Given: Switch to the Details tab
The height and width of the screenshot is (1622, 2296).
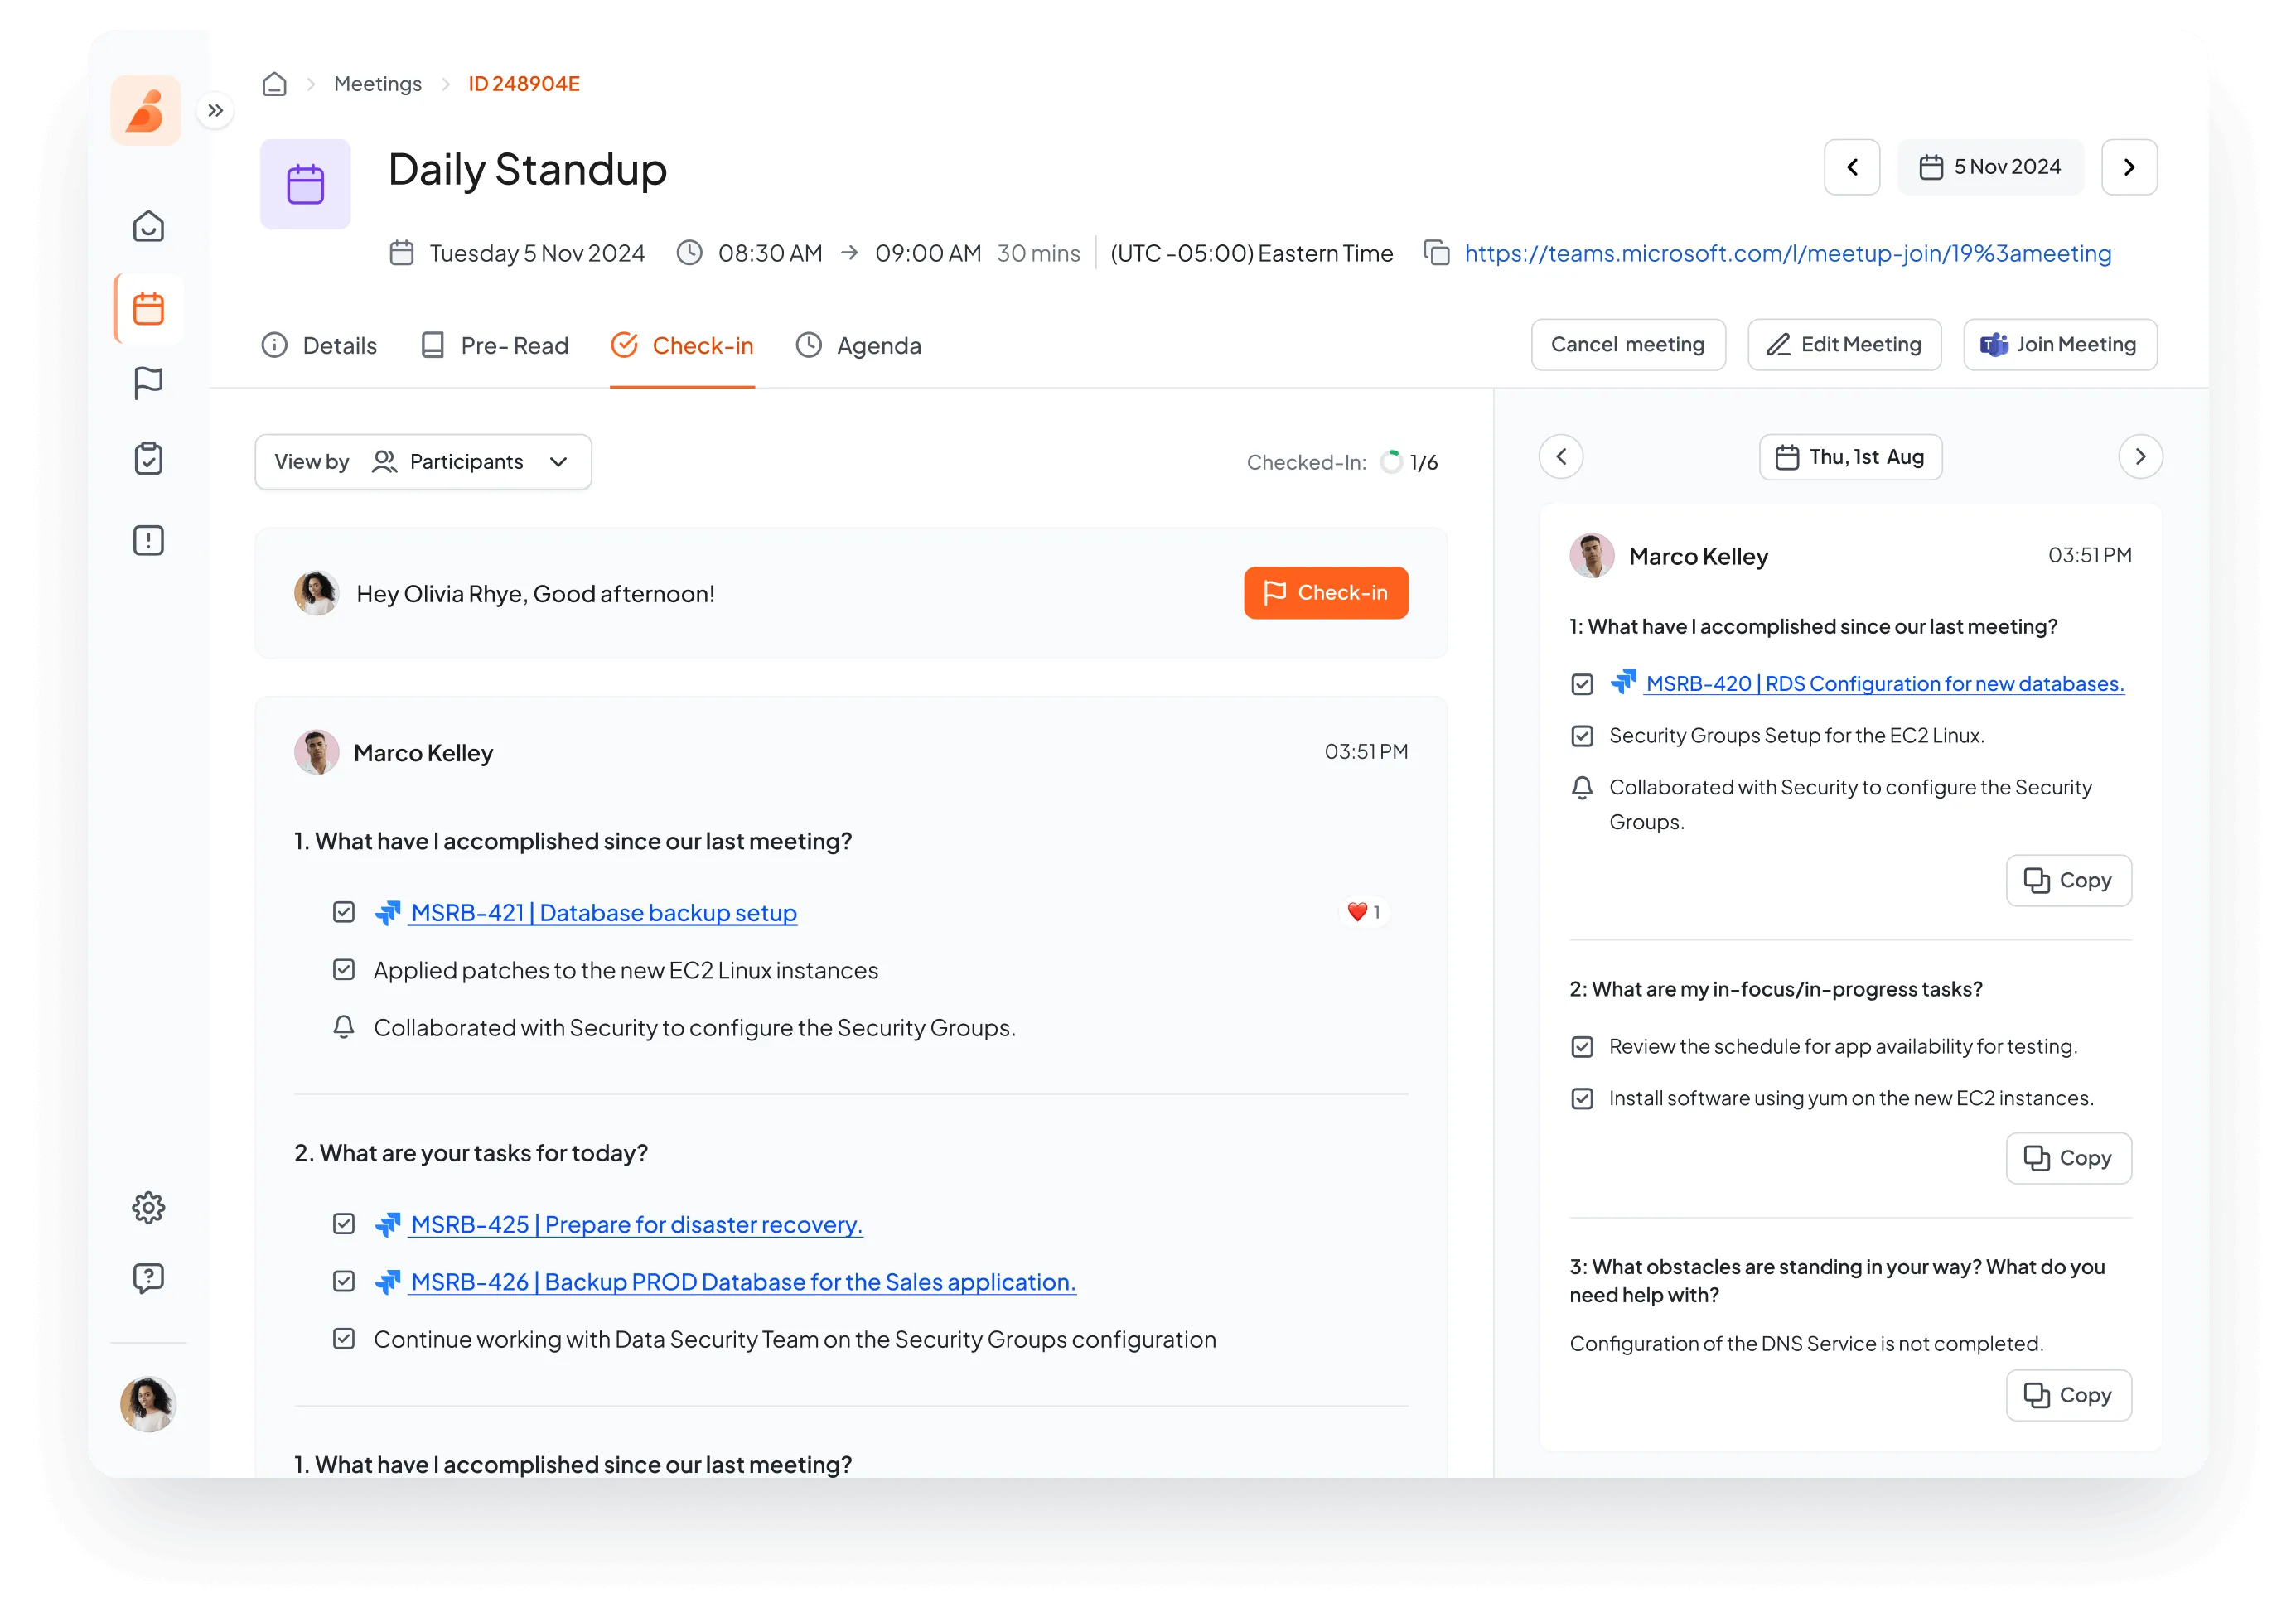Looking at the screenshot, I should (319, 345).
